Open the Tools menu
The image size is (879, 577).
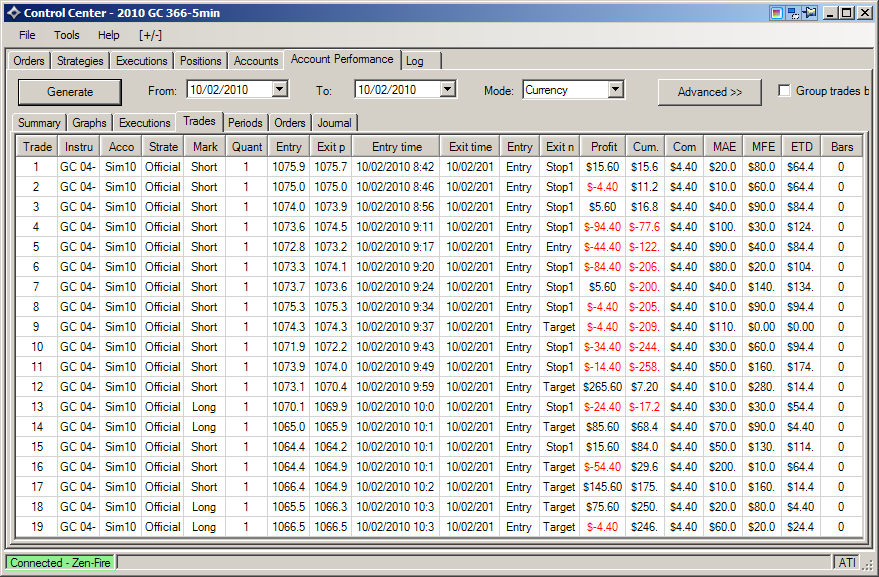[x=67, y=35]
